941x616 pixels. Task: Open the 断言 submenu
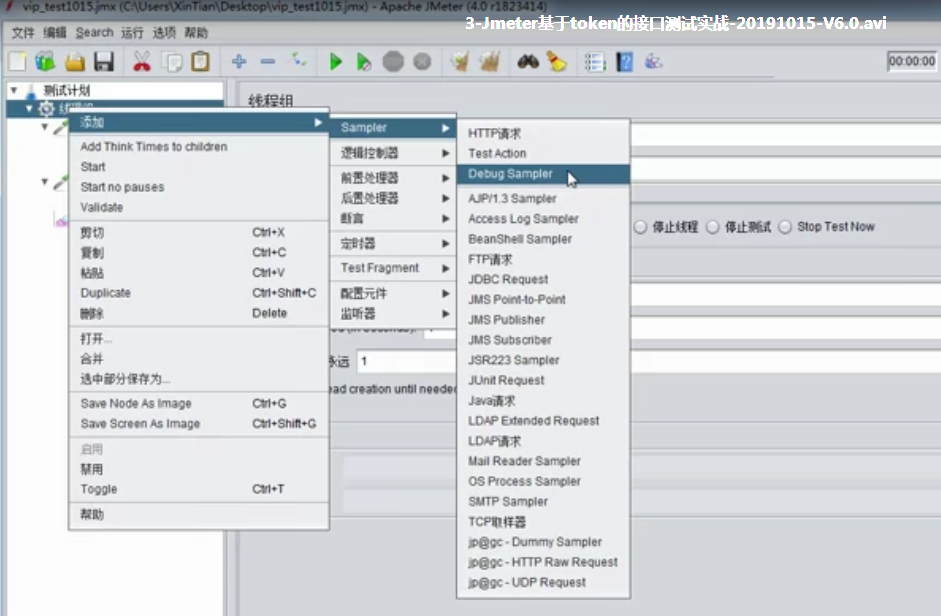[x=393, y=219]
